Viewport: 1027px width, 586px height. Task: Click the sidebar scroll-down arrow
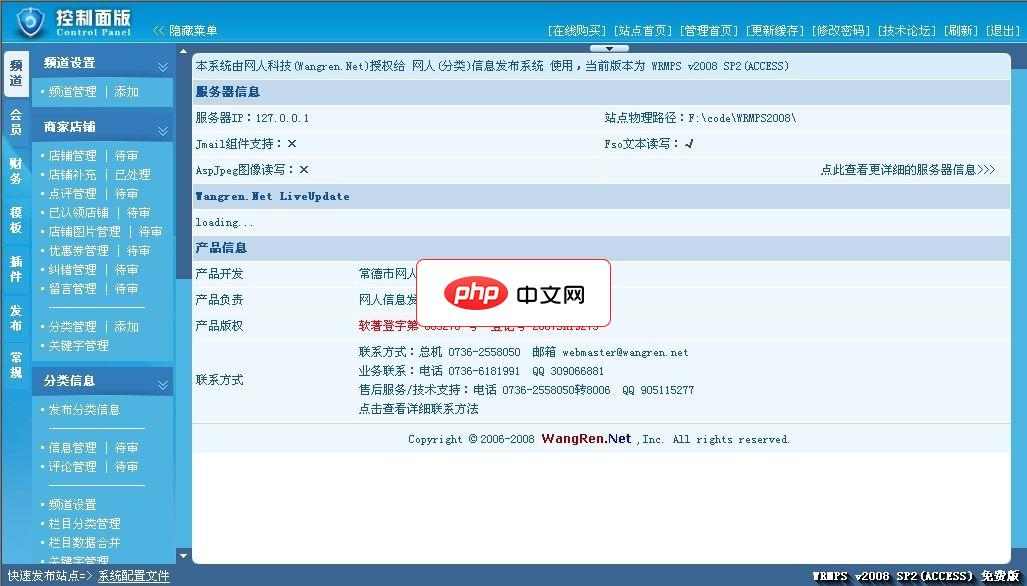coord(184,557)
